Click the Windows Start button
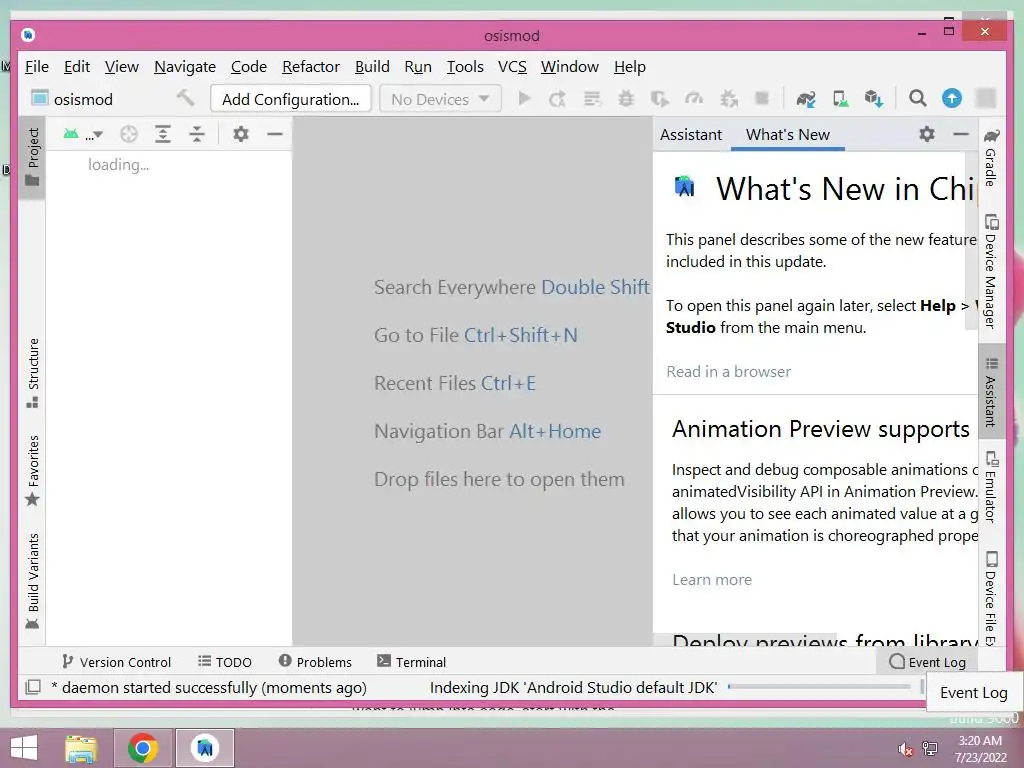This screenshot has width=1024, height=768. point(24,748)
